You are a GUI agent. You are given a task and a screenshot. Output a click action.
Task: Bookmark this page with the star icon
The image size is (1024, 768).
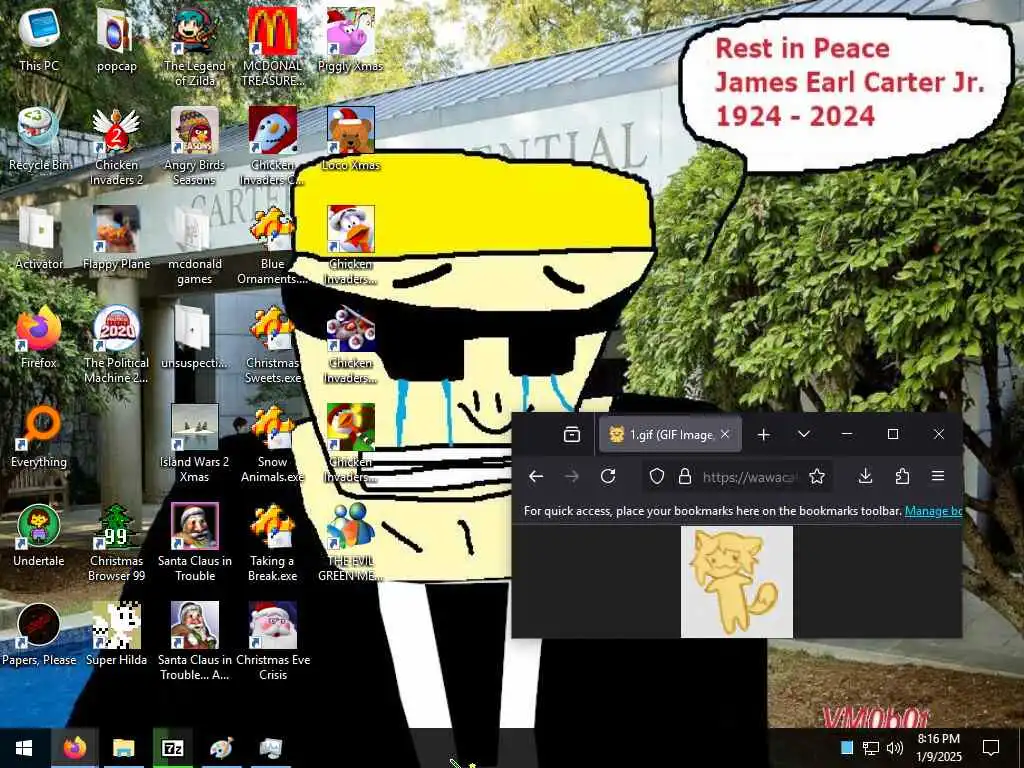point(816,477)
